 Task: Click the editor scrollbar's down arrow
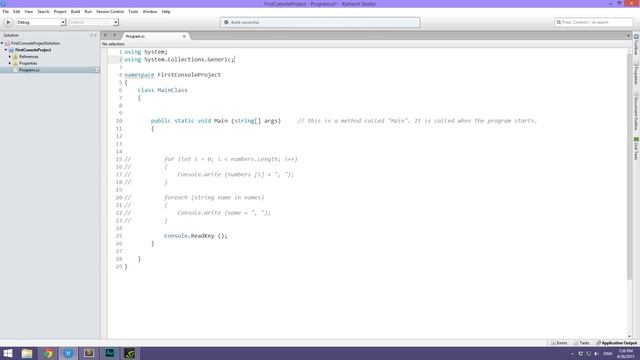[x=629, y=336]
